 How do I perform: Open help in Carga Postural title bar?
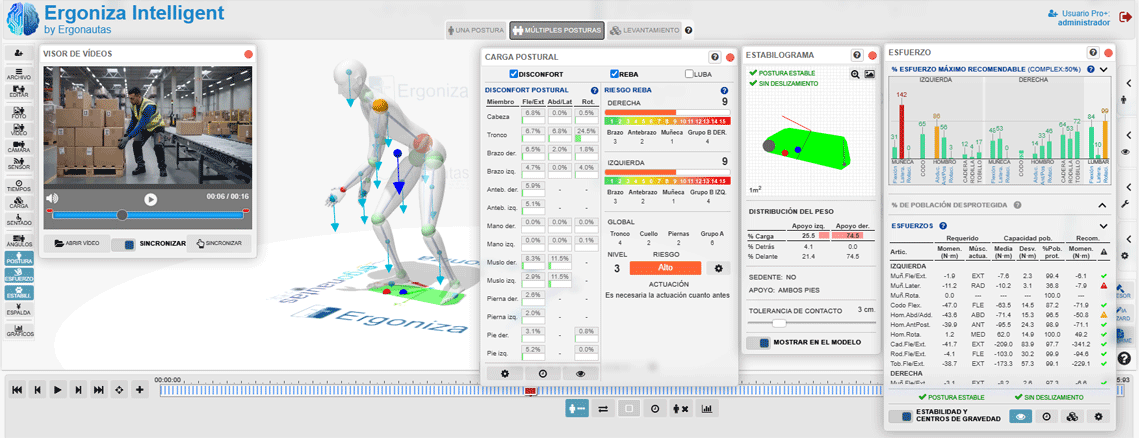(x=715, y=57)
